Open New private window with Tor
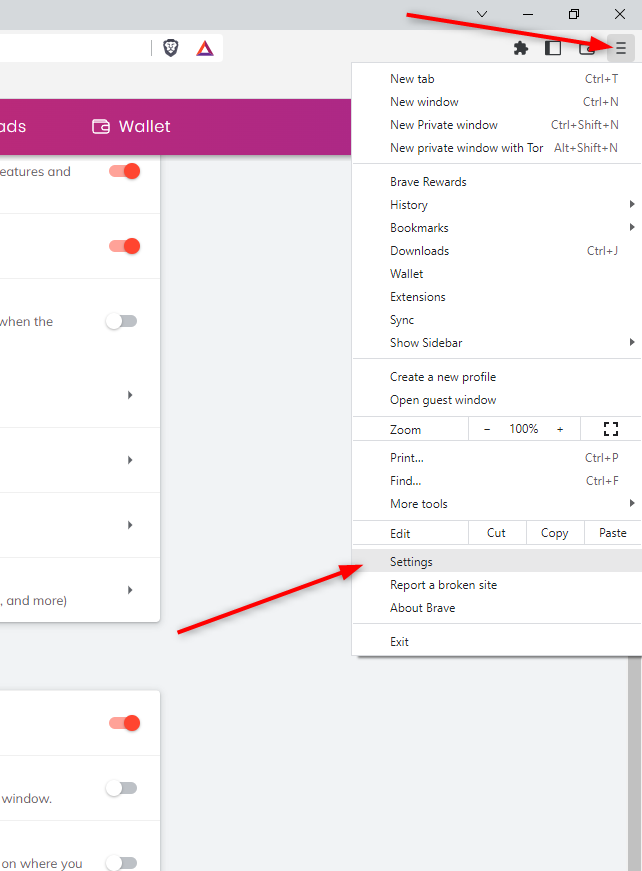 (x=496, y=148)
